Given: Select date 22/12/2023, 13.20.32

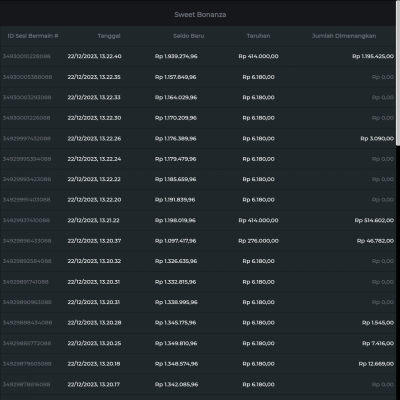Looking at the screenshot, I should pos(94,261).
